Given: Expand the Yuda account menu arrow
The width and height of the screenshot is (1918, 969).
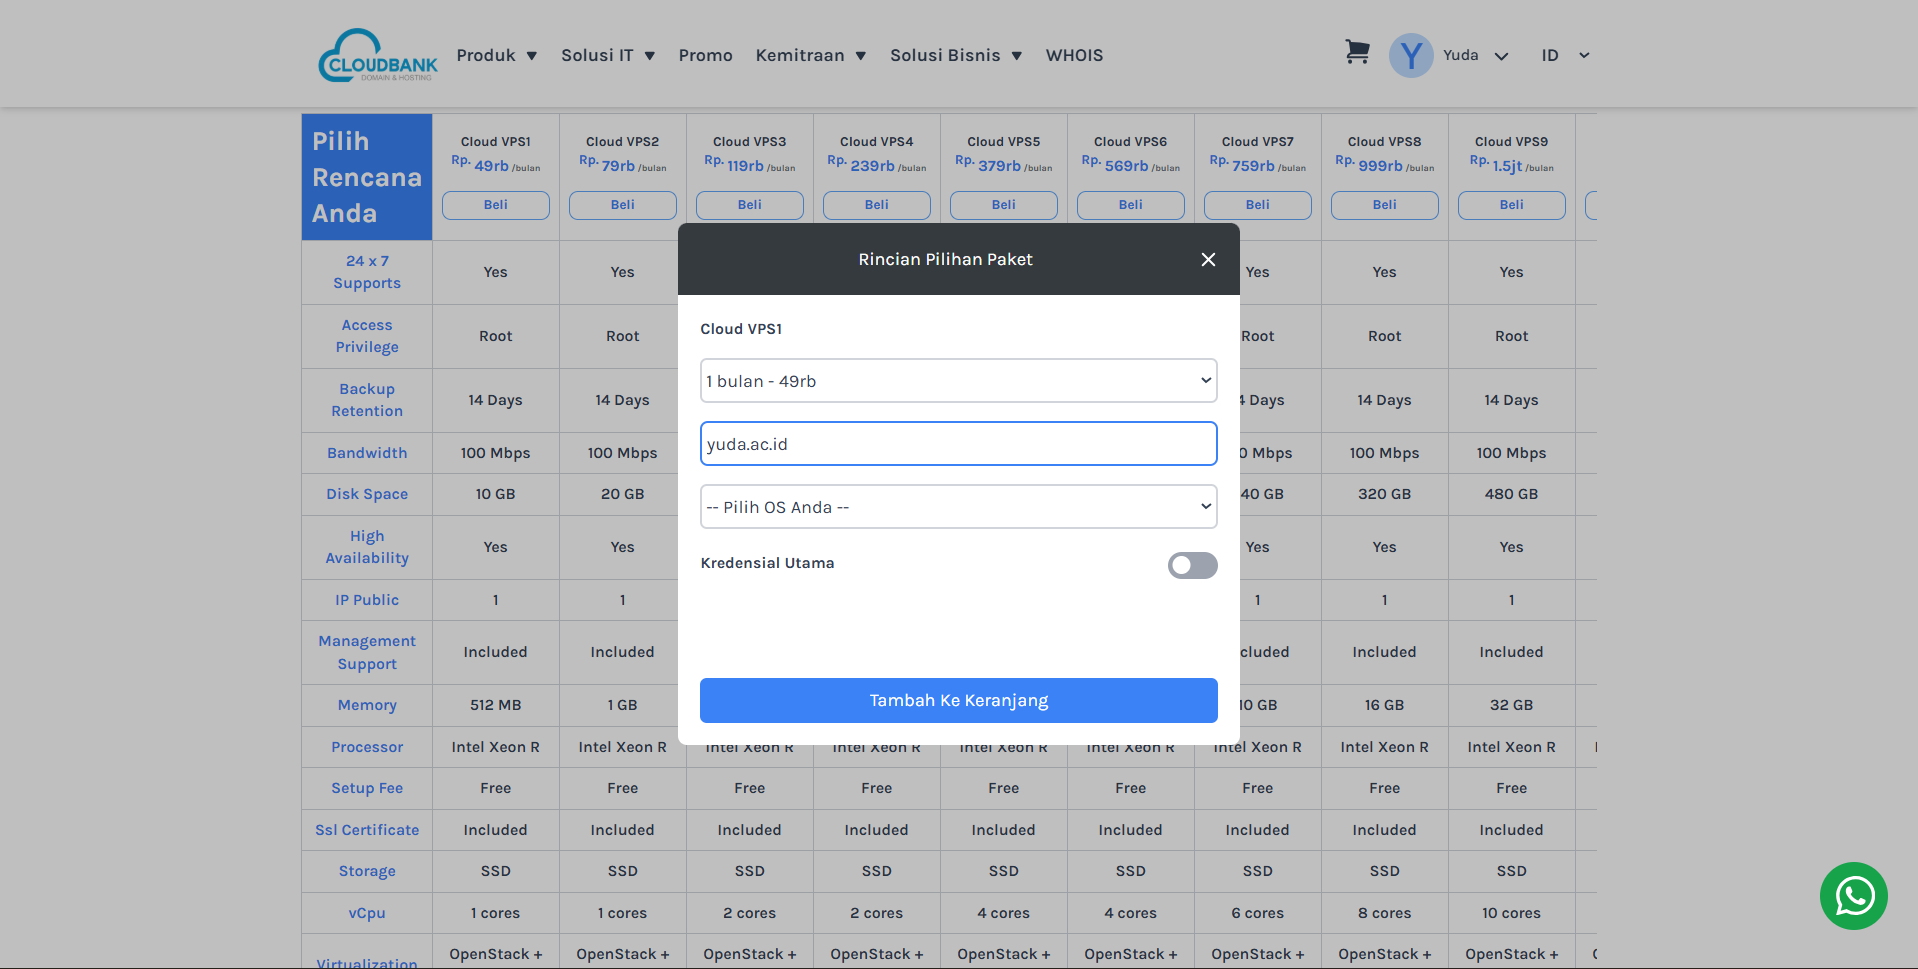Looking at the screenshot, I should [1501, 57].
